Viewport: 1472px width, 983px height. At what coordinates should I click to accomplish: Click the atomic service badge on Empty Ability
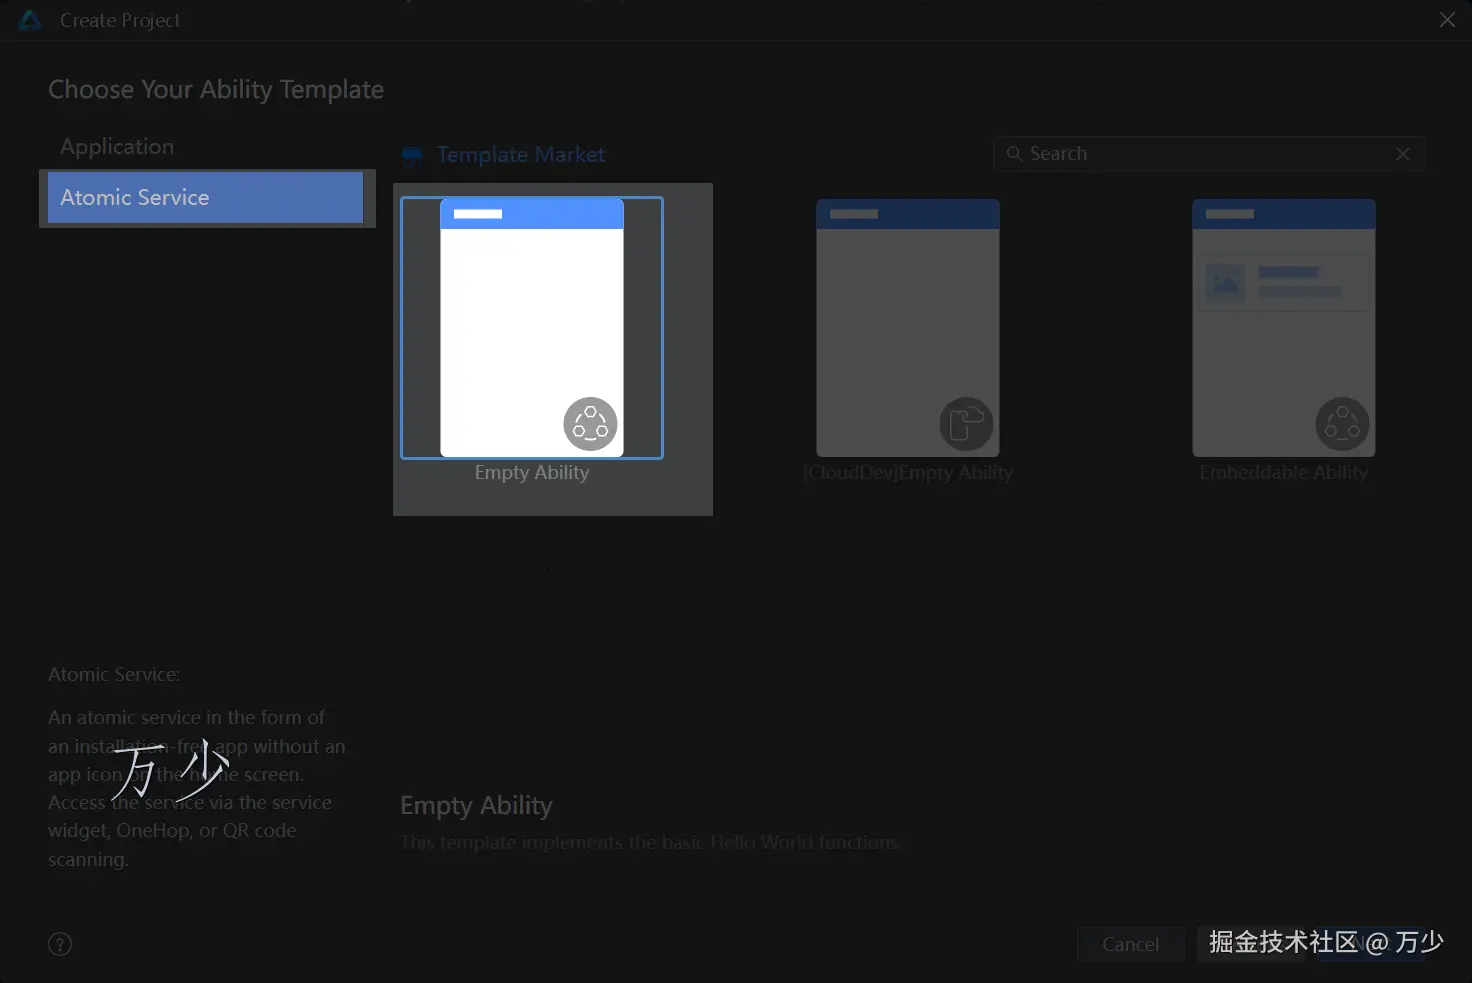click(590, 424)
